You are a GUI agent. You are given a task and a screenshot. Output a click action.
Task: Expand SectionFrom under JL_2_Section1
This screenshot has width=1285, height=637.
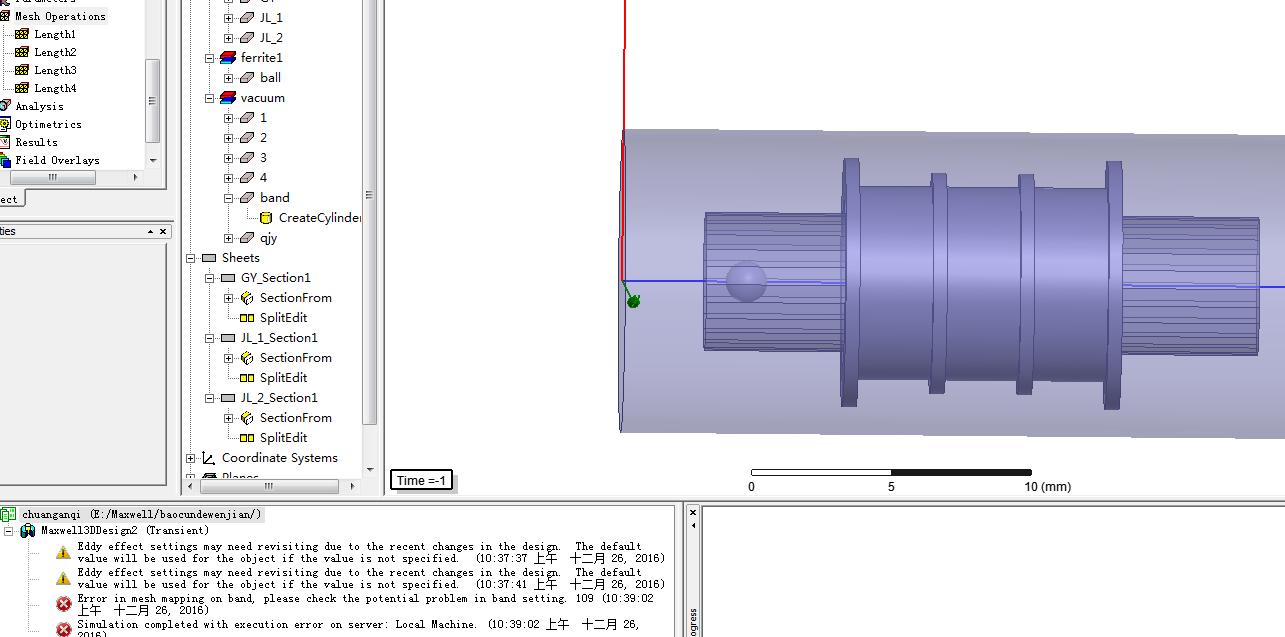pos(229,418)
